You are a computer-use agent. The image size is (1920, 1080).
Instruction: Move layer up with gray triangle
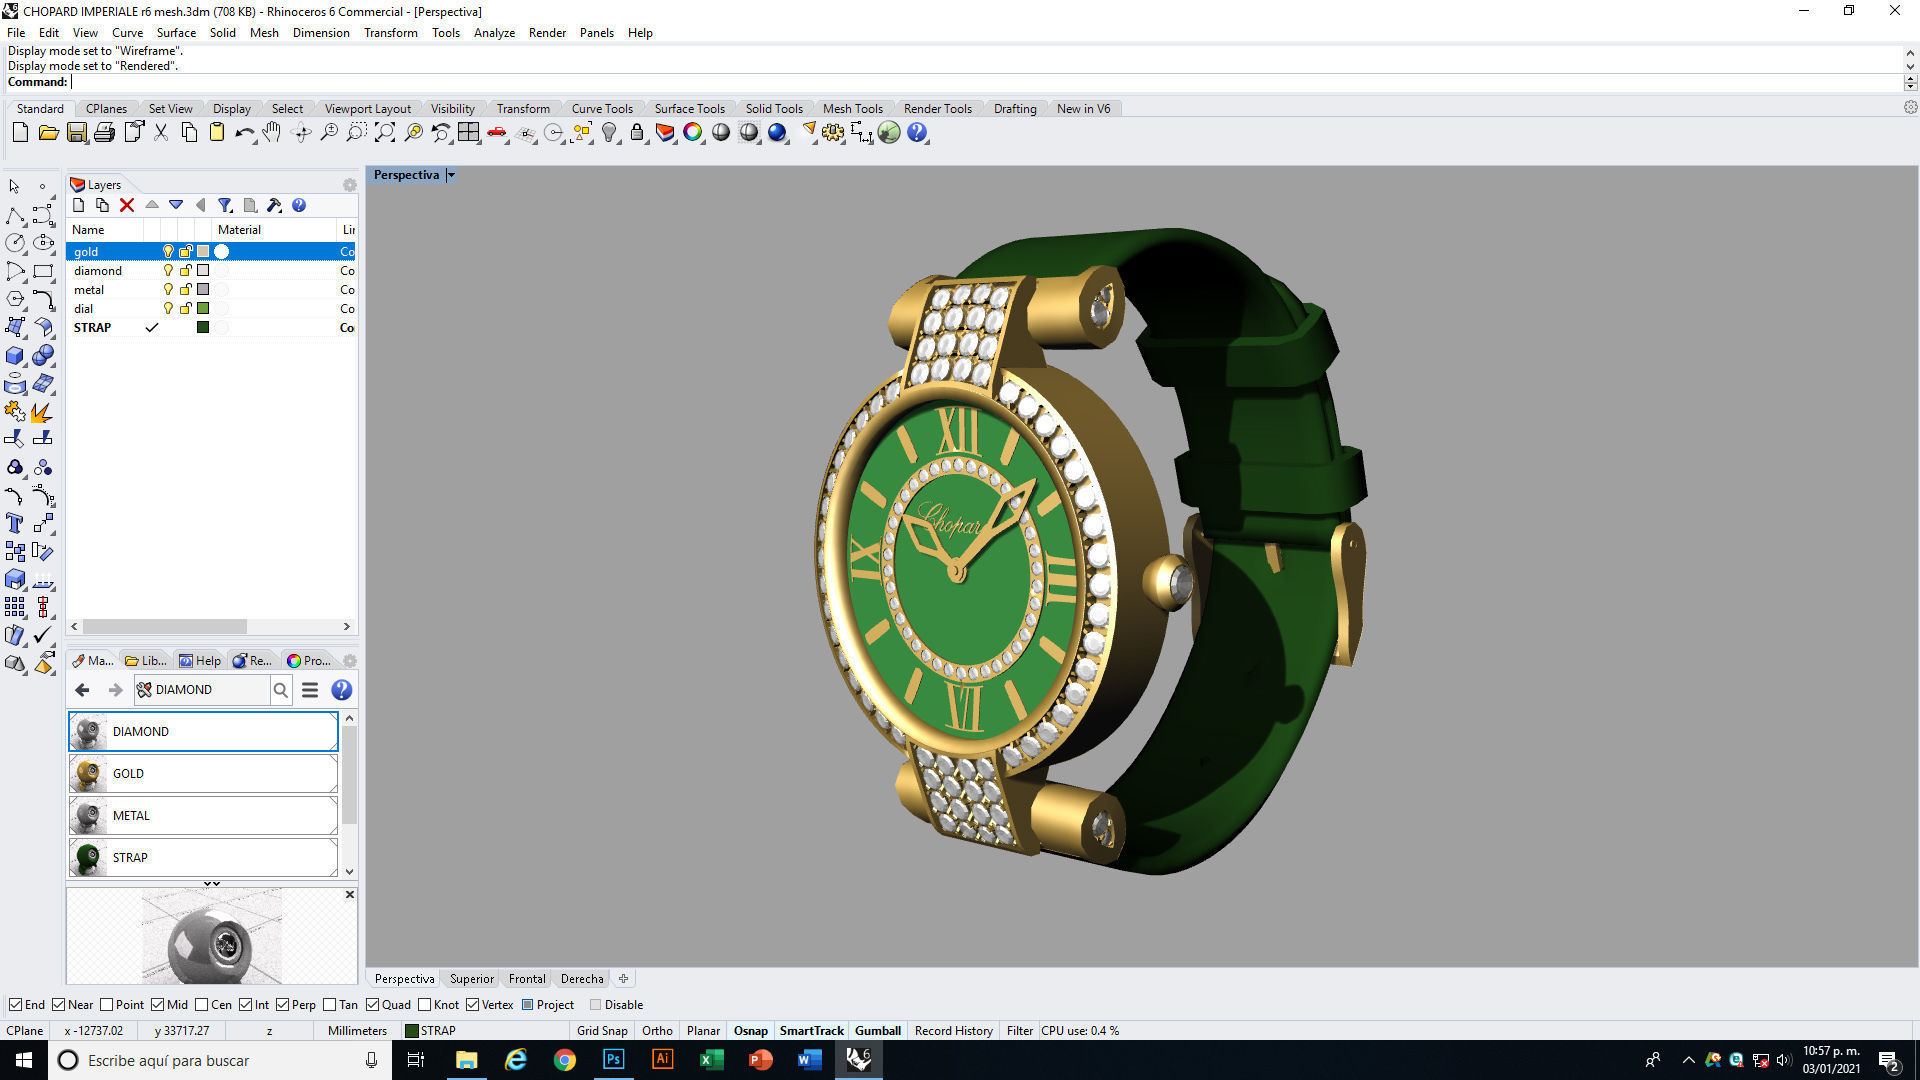coord(152,205)
